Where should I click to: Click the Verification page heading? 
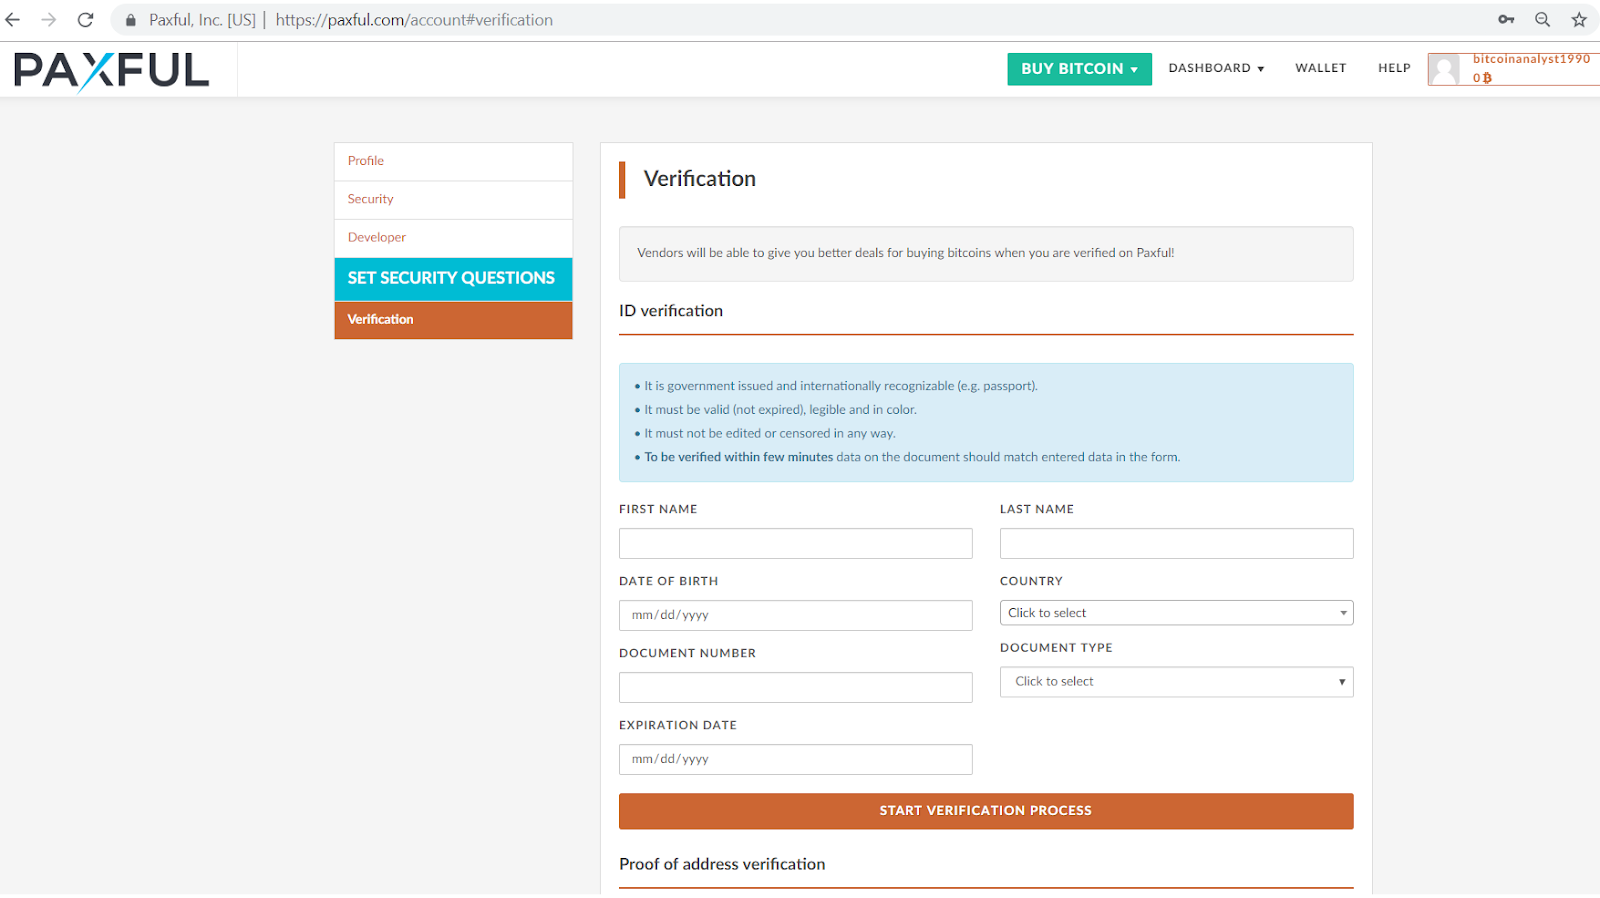(x=699, y=179)
